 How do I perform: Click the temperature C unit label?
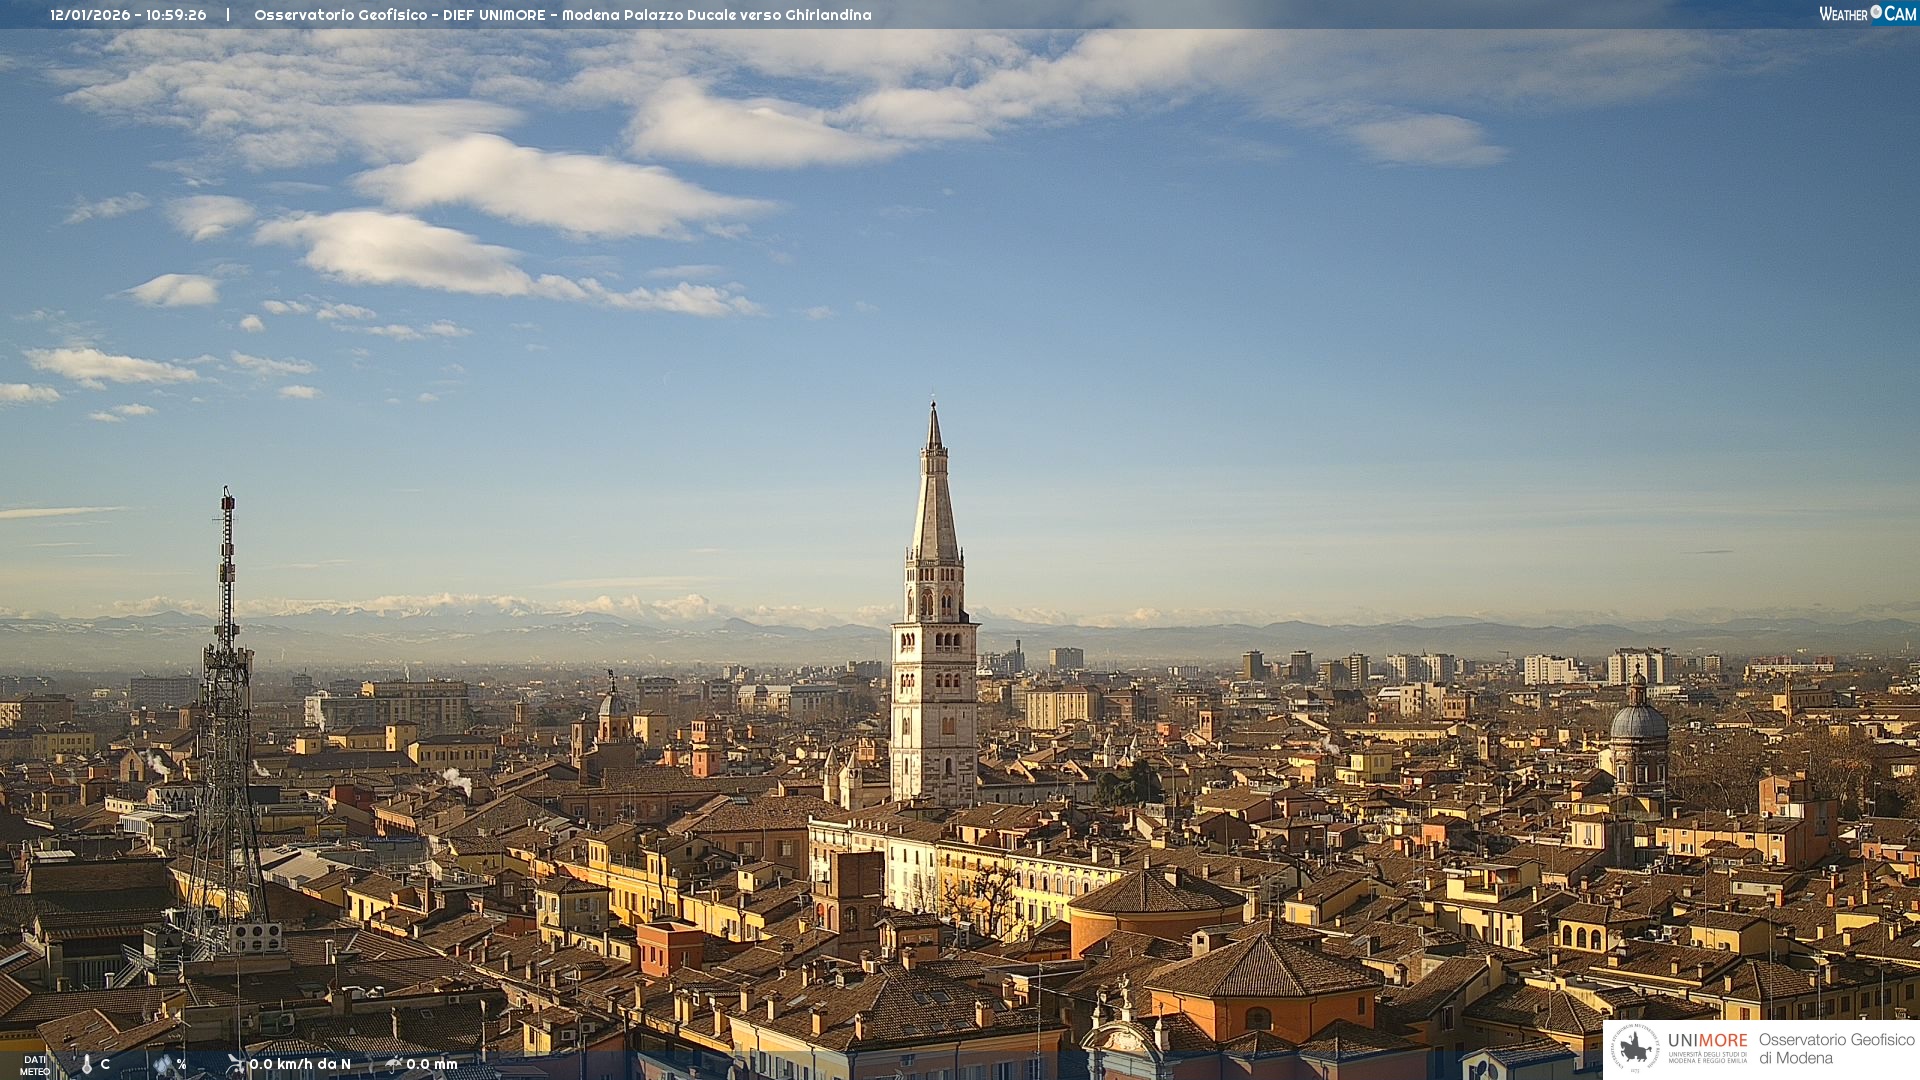pyautogui.click(x=105, y=1064)
